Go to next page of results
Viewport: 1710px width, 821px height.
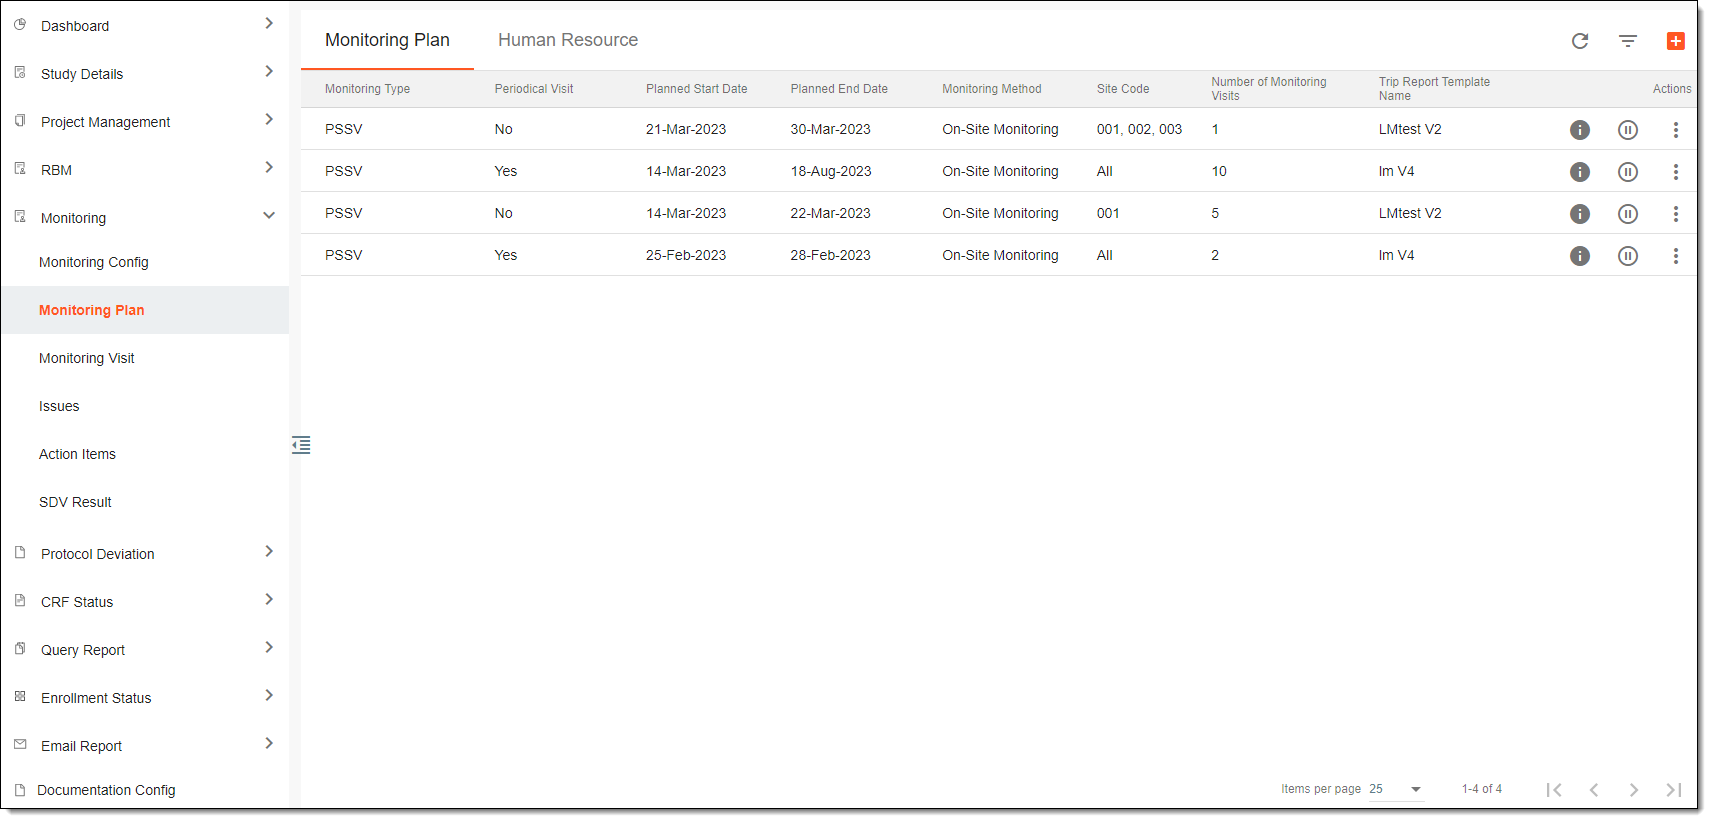tap(1634, 790)
